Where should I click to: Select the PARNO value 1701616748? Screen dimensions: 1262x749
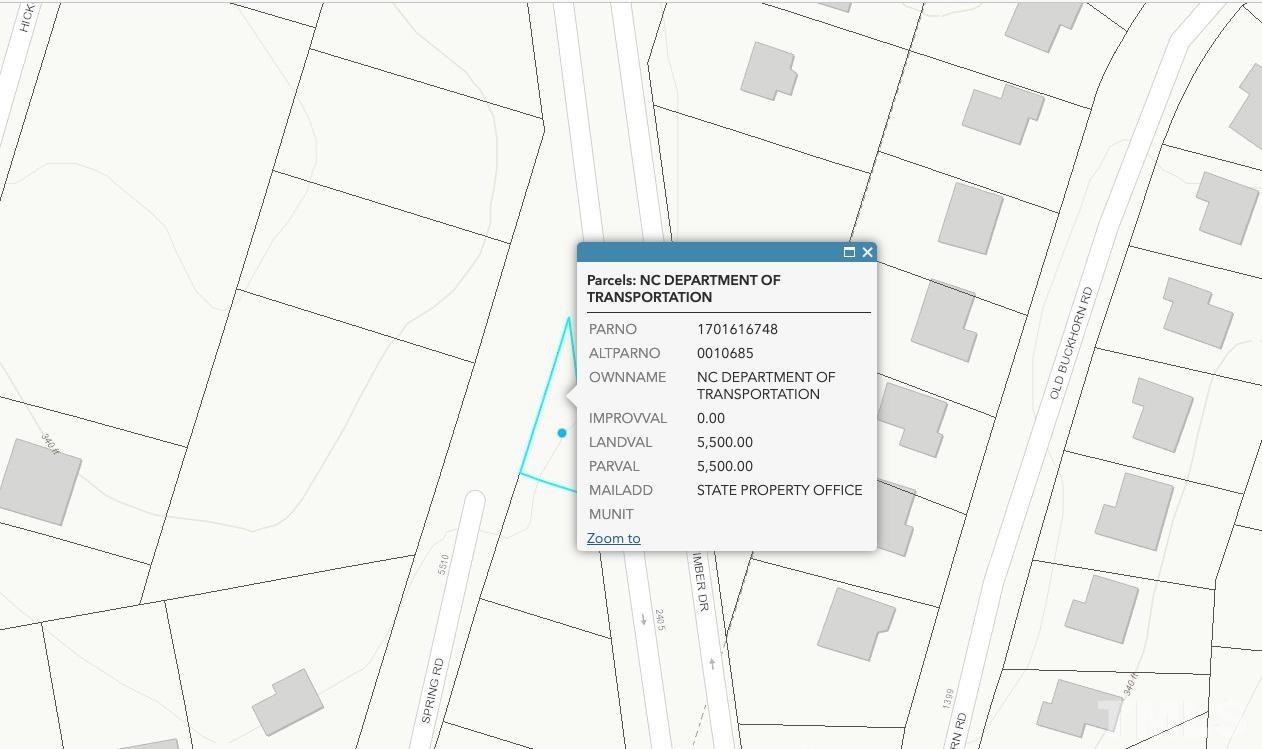tap(737, 329)
